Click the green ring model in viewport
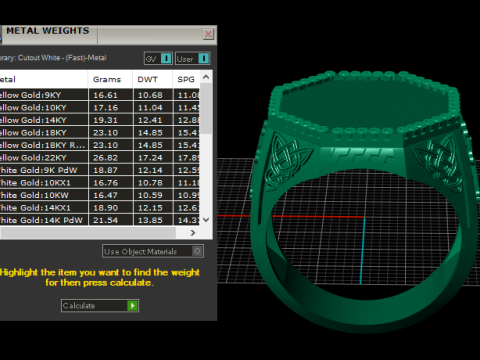480x360 pixels. pos(362,200)
